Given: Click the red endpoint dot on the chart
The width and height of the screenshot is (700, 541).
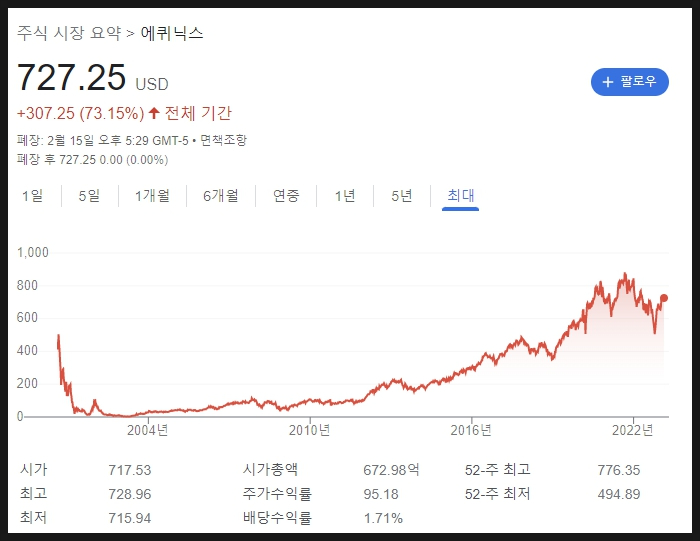Looking at the screenshot, I should point(664,298).
